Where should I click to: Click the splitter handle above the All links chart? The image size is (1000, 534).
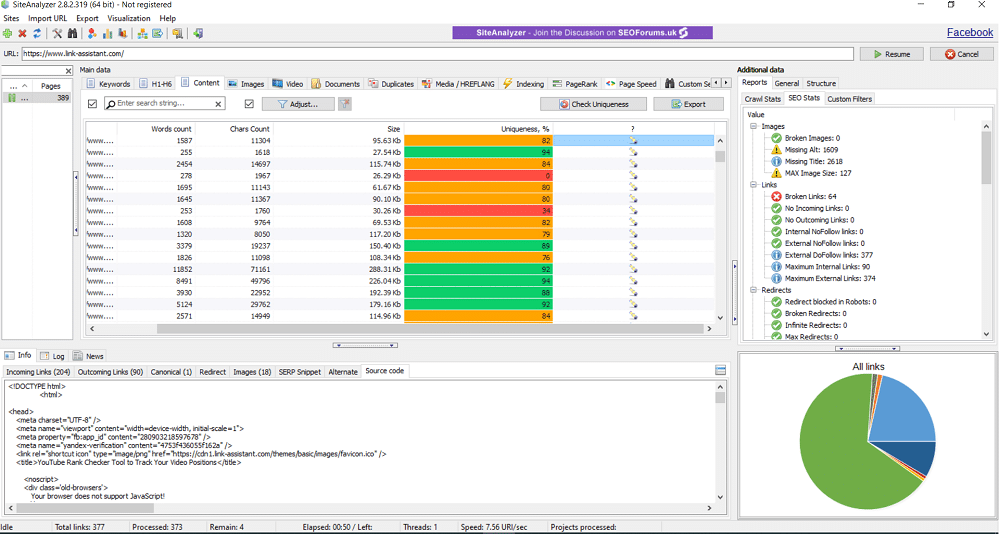click(867, 349)
